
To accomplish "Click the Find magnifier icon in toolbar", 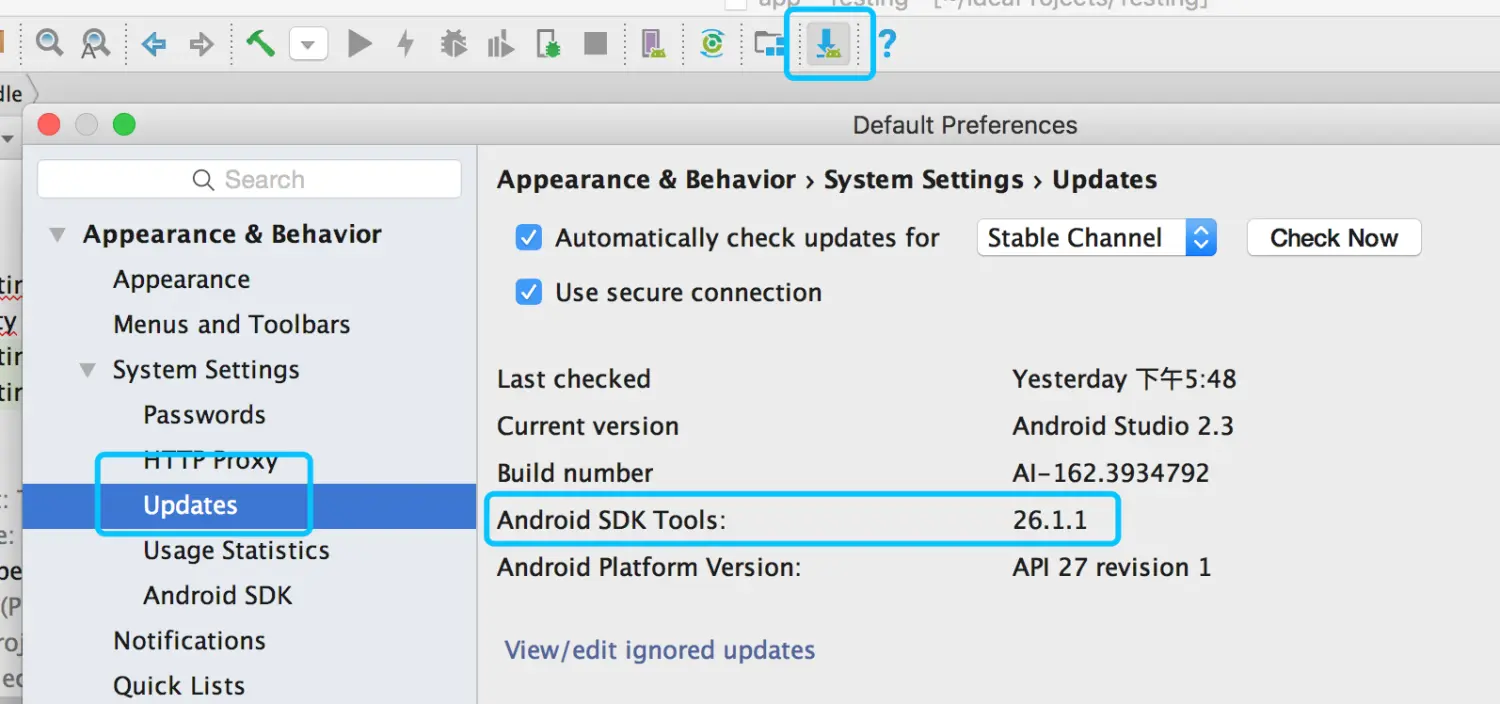I will [49, 42].
